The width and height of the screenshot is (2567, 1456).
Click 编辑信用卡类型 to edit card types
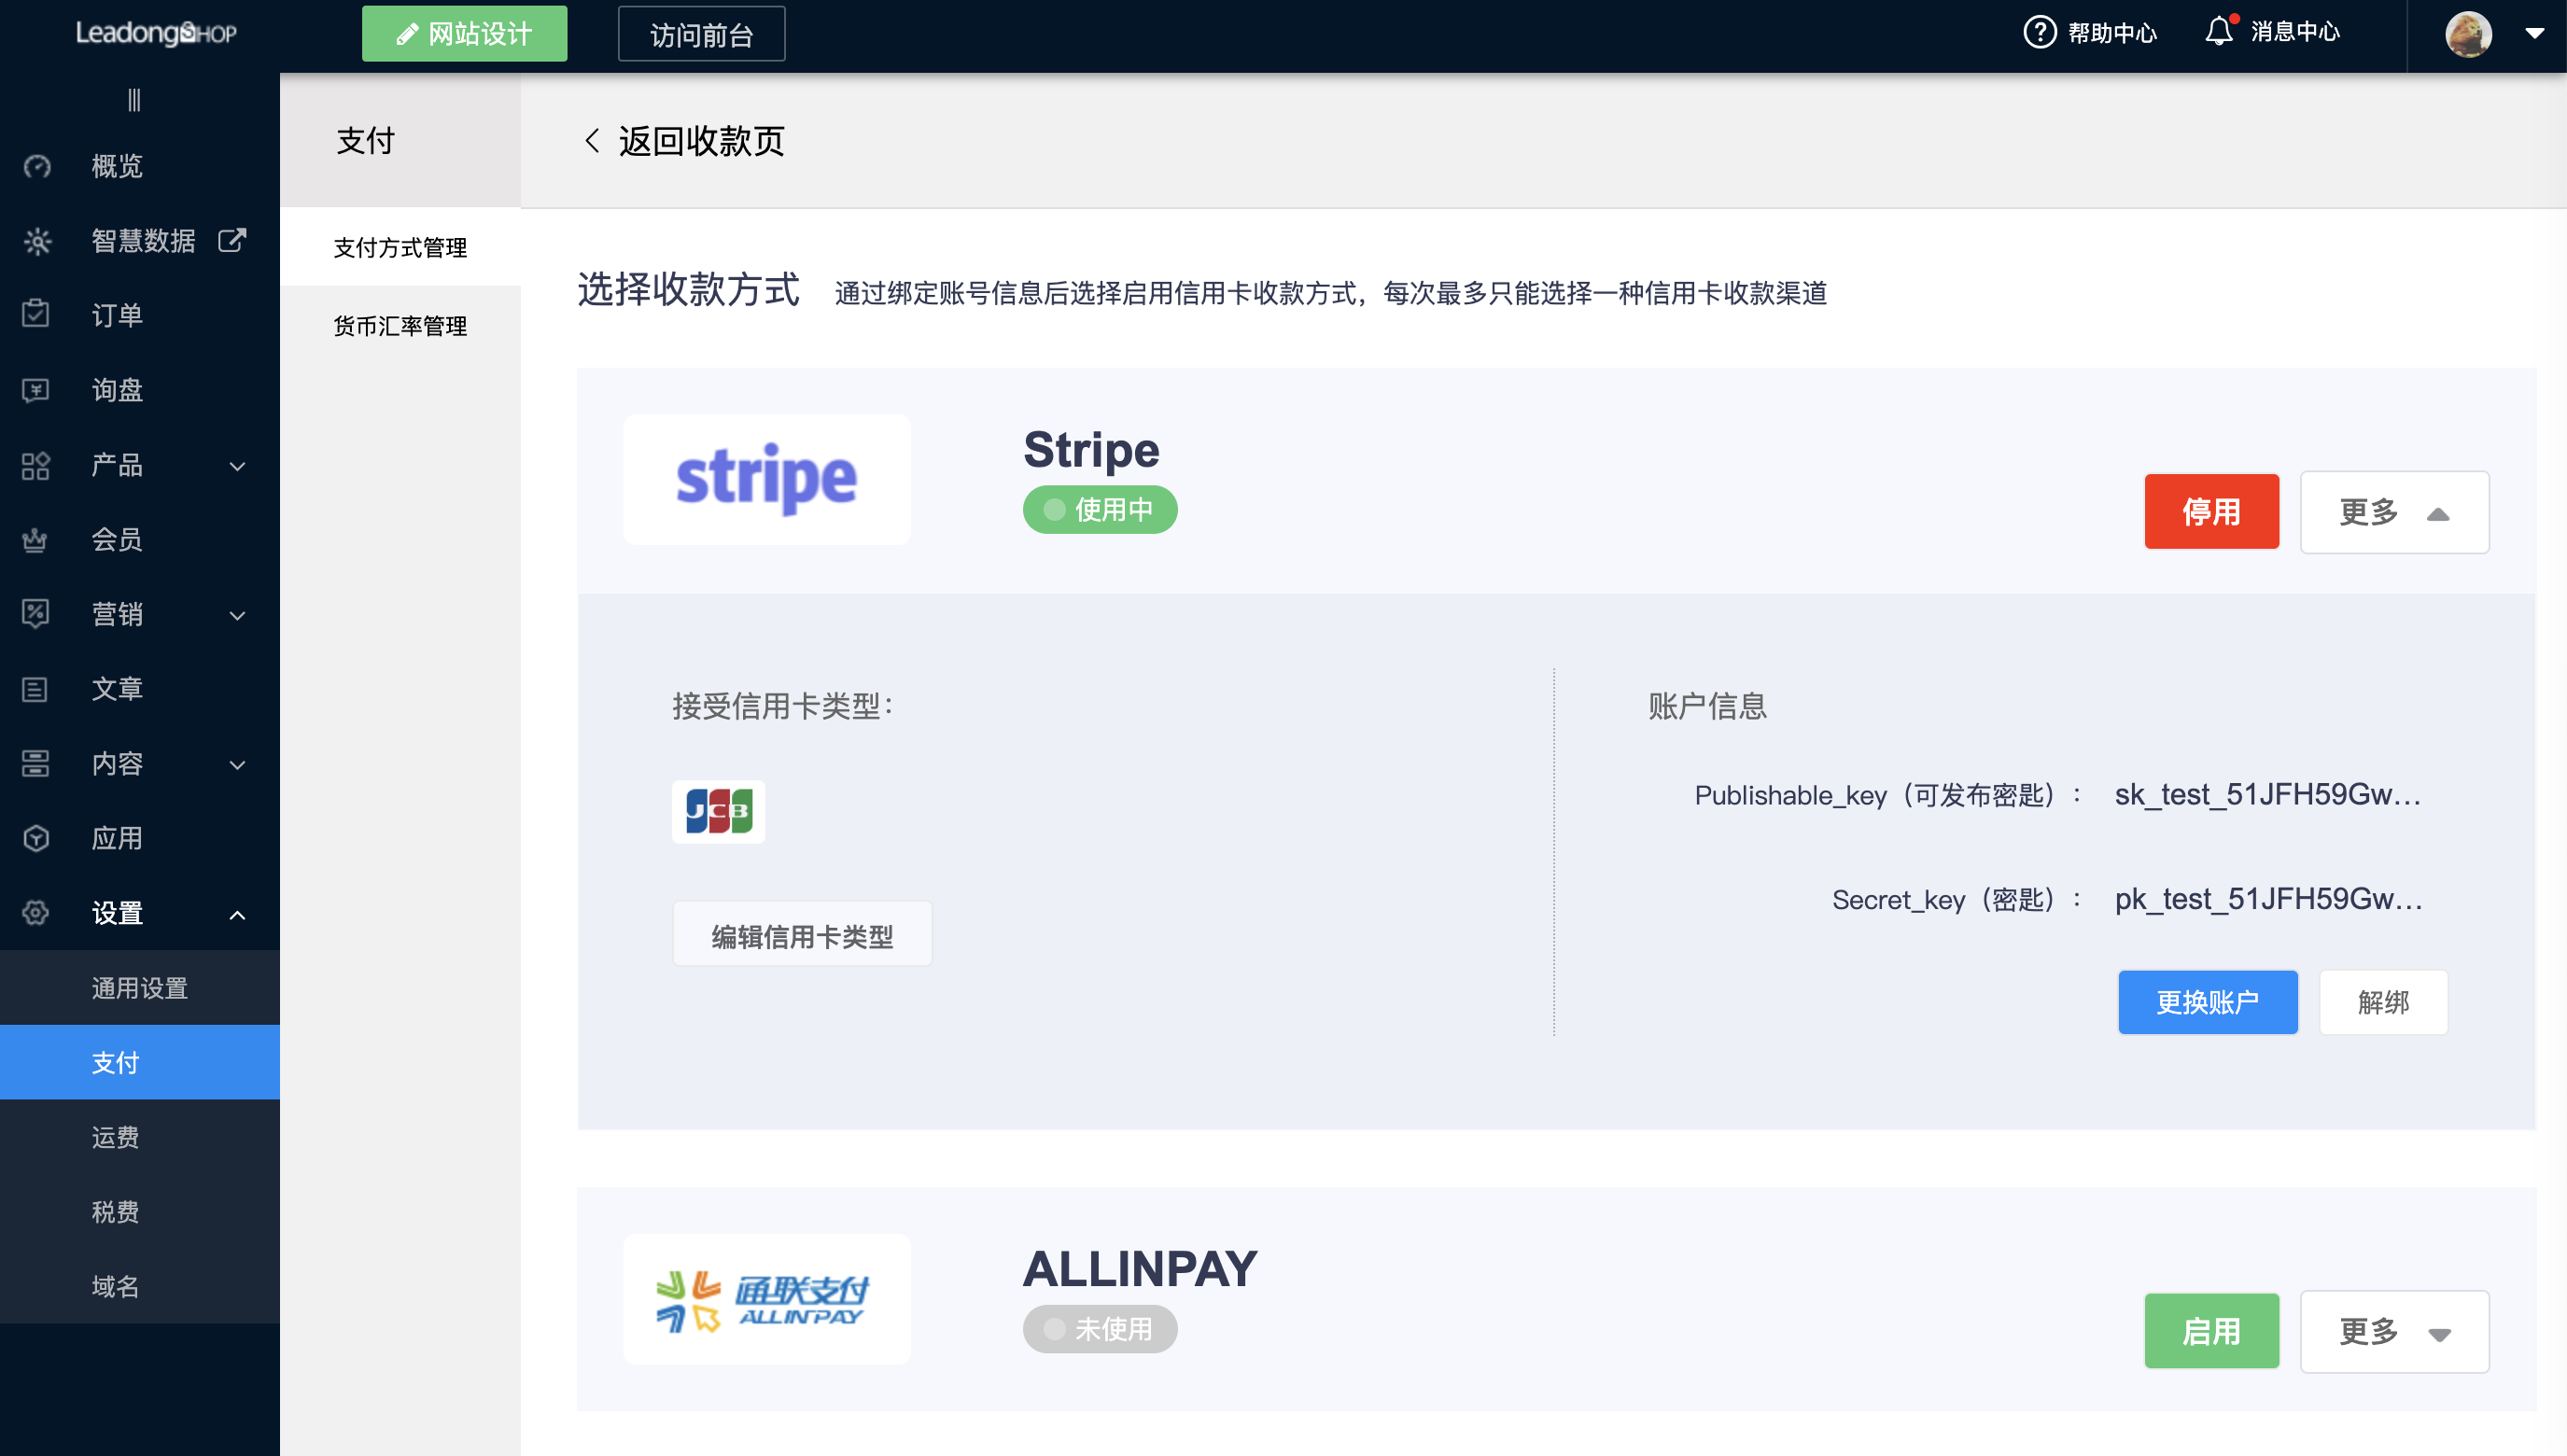(802, 933)
